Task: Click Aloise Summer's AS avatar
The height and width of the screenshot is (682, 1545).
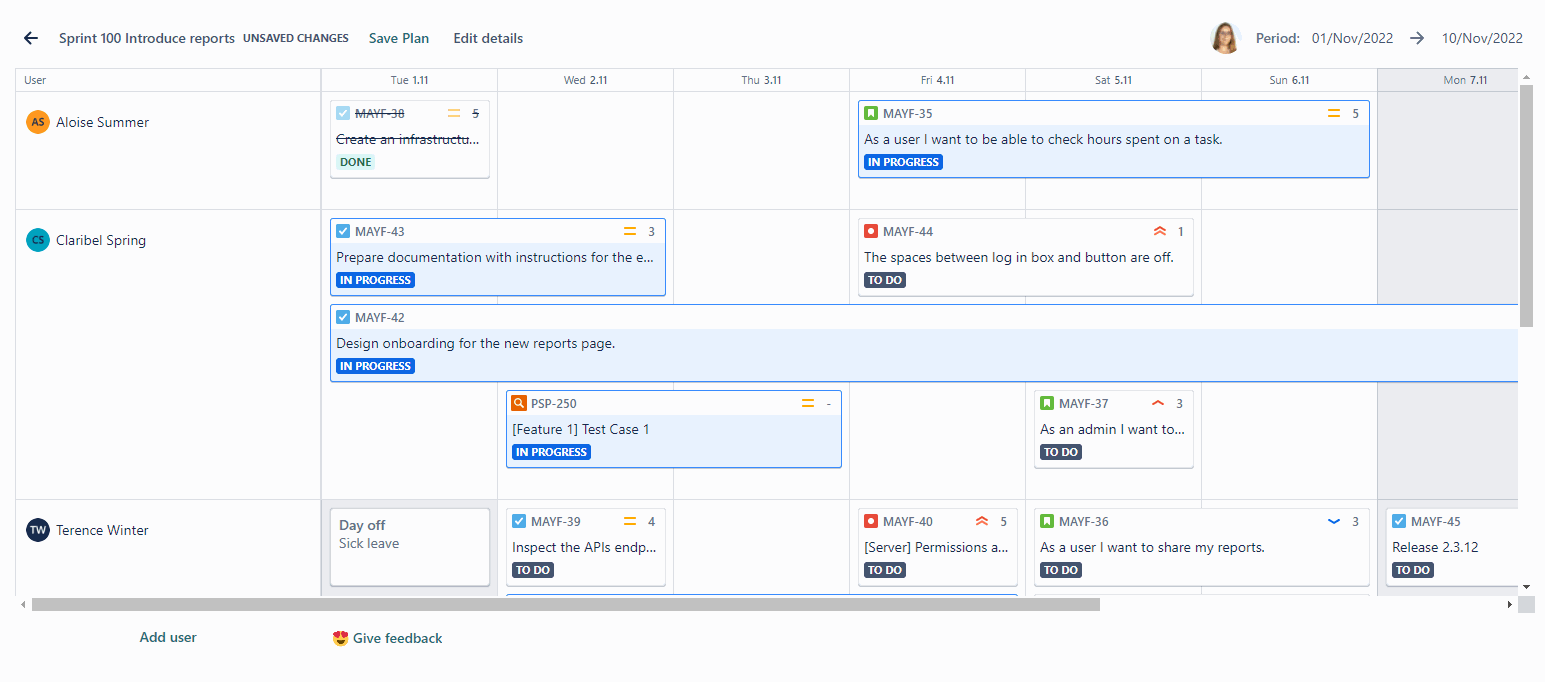Action: click(38, 122)
